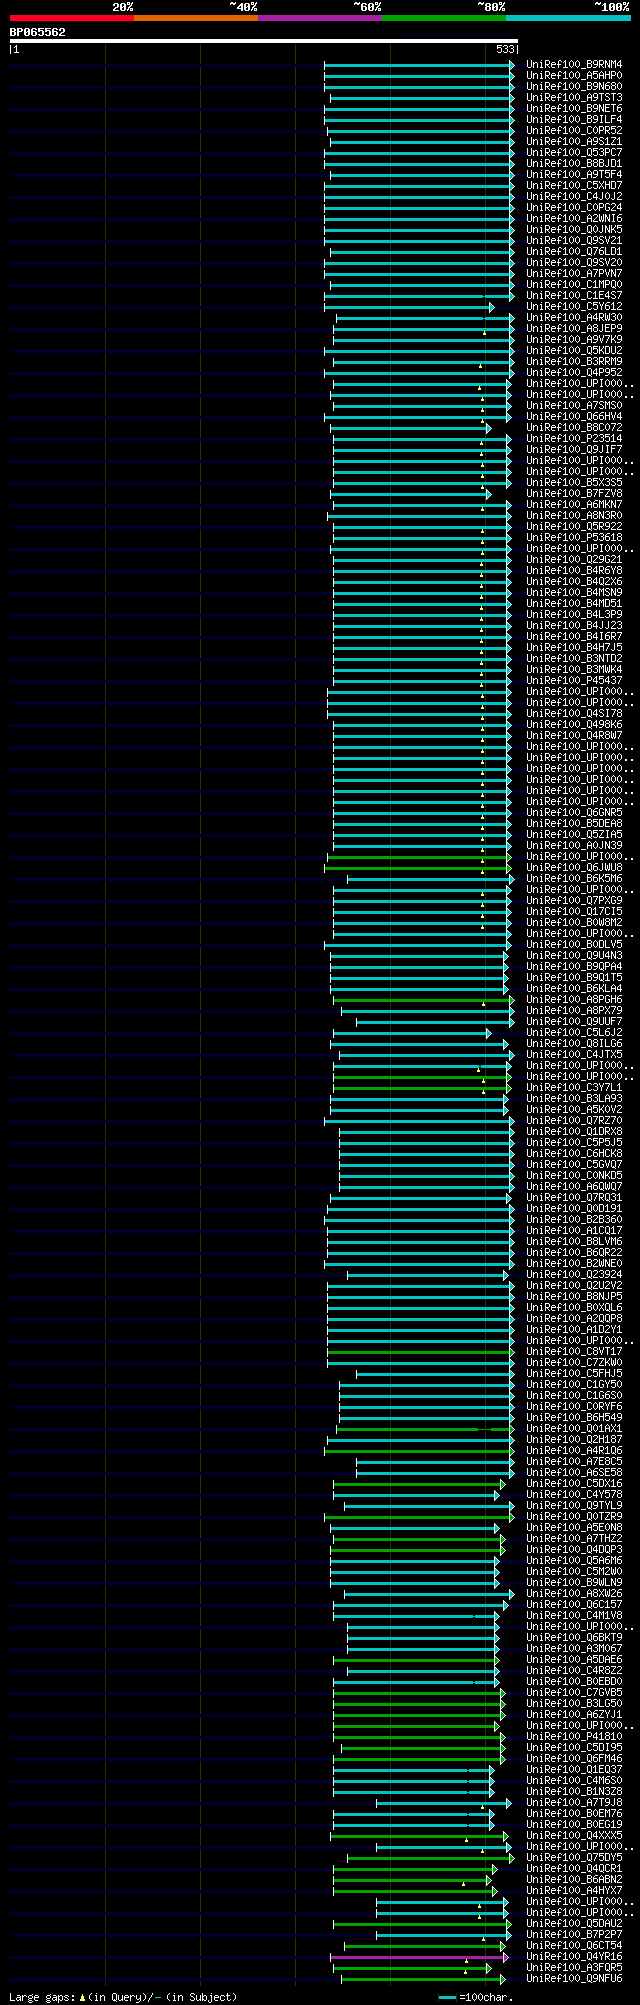The height and width of the screenshot is (2005, 640).
Task: Open hit UniRef100_A9TST3
Action: click(x=574, y=98)
